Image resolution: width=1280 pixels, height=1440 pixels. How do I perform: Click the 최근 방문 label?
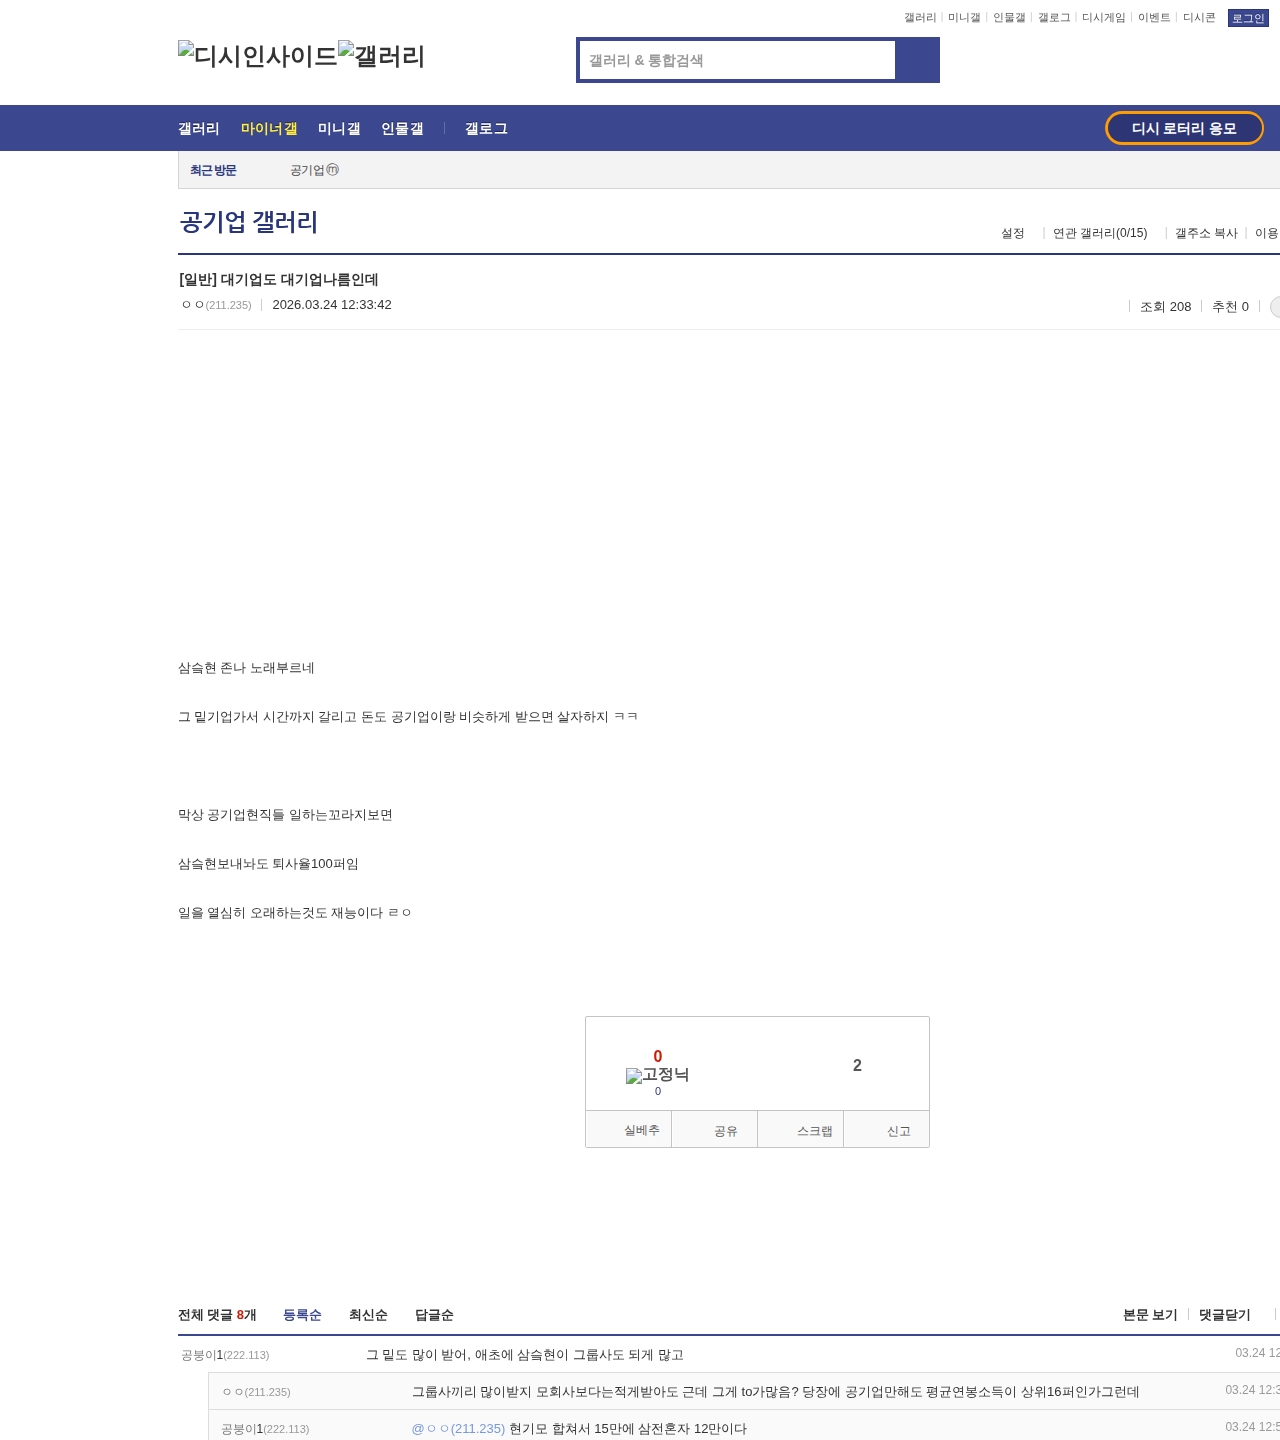click(213, 170)
